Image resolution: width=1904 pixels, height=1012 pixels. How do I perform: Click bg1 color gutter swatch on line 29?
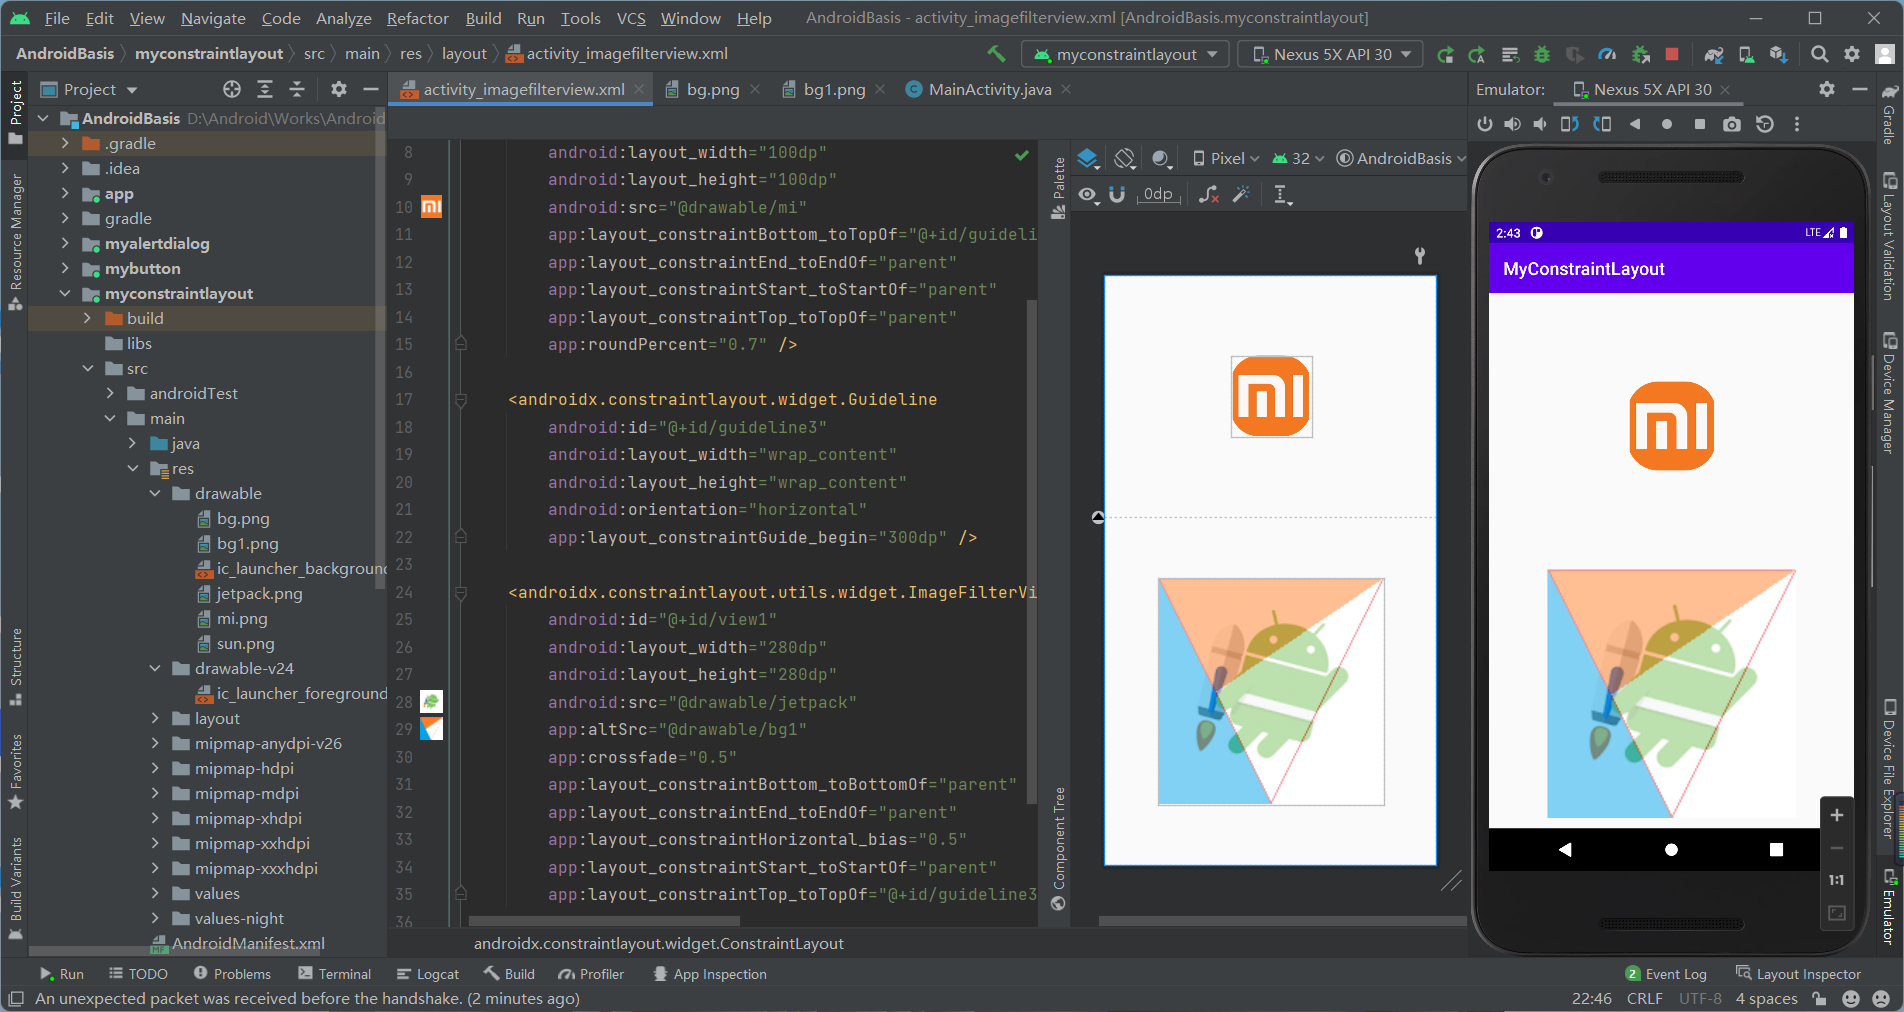pyautogui.click(x=432, y=729)
